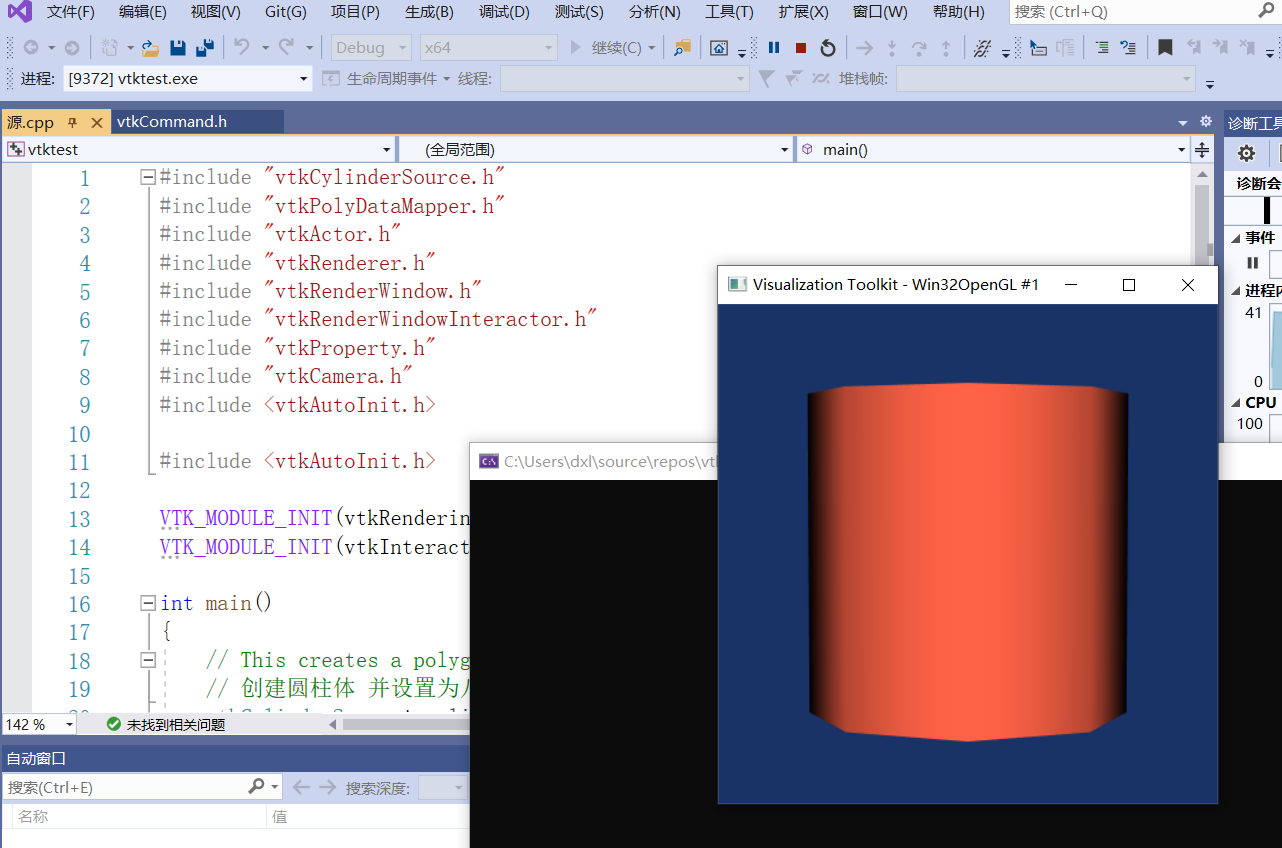Collapse the main() function region

click(147, 602)
